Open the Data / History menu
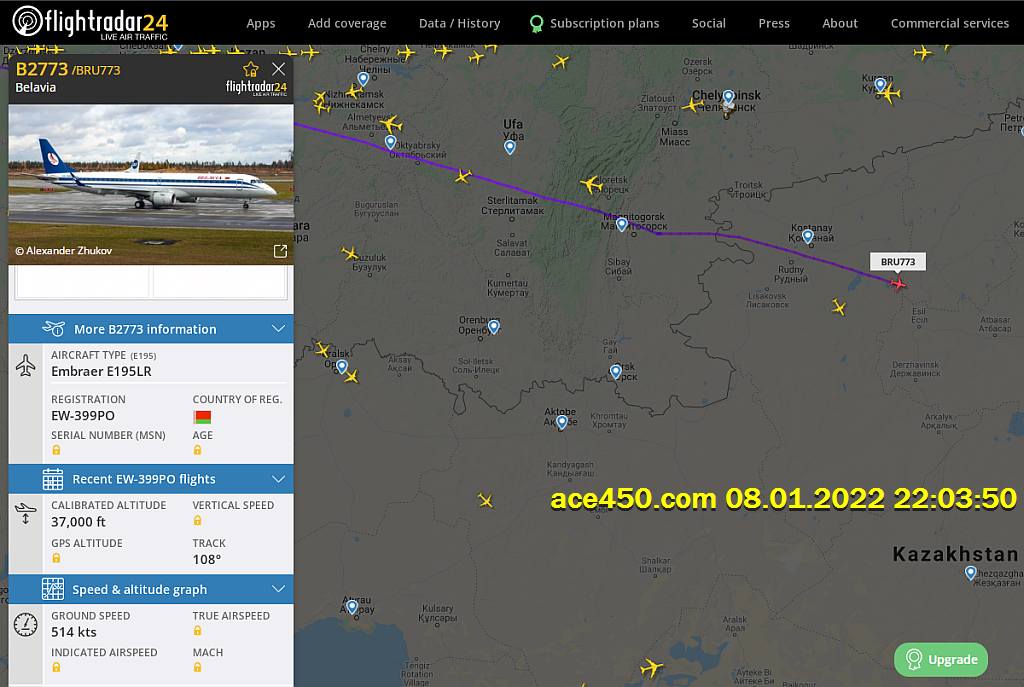Image resolution: width=1024 pixels, height=687 pixels. [x=459, y=23]
